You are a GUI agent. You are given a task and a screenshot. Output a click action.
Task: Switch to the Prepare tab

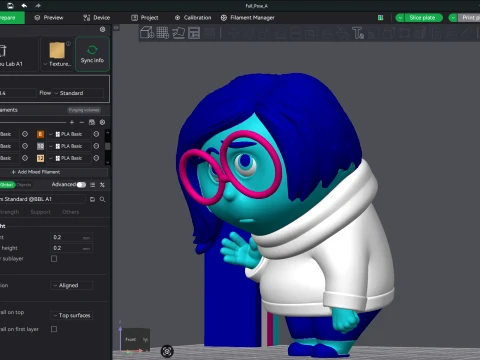[11, 18]
